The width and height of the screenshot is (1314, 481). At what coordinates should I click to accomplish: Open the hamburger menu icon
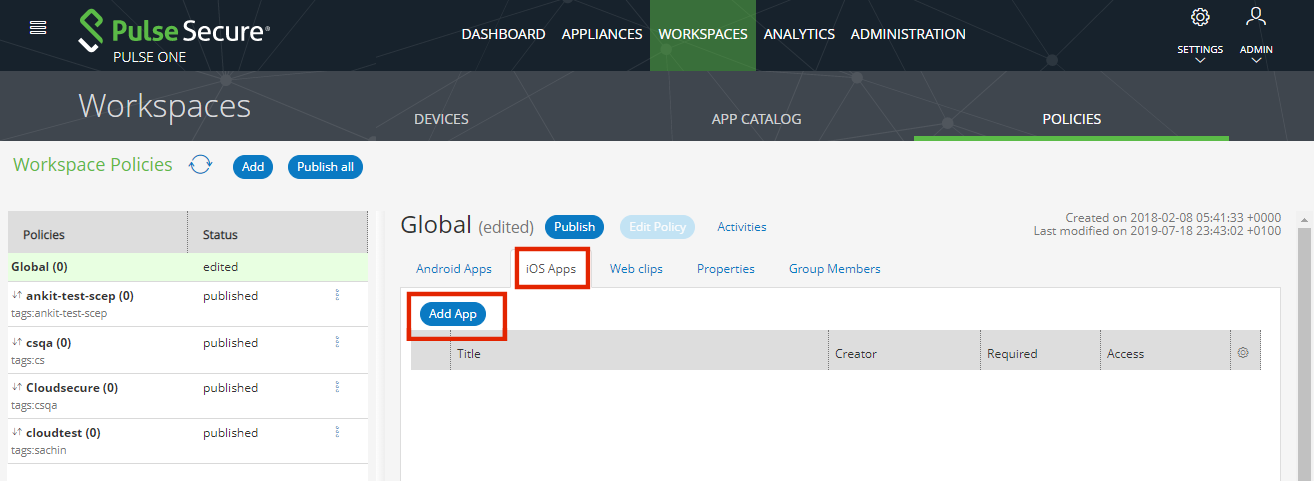pos(38,28)
